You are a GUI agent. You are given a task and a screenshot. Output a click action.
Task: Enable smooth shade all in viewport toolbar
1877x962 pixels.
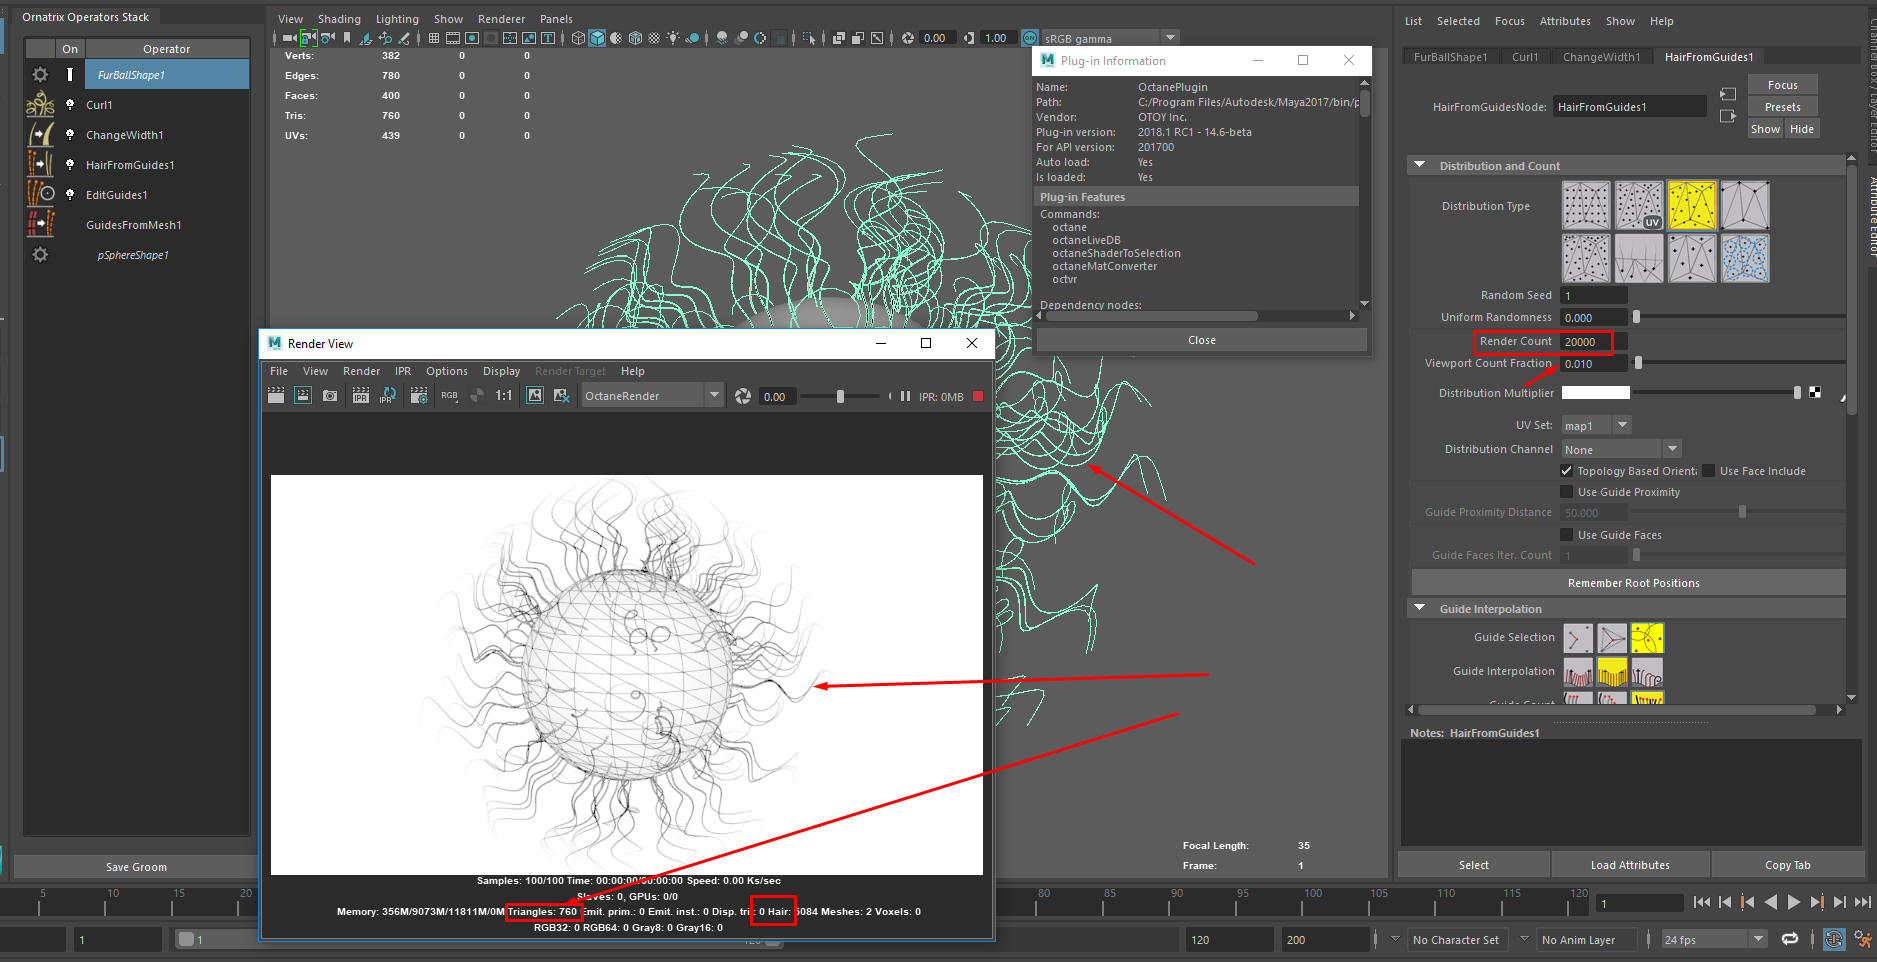[597, 38]
